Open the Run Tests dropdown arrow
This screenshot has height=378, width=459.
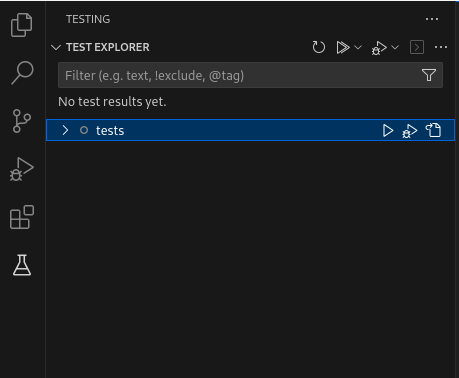[x=358, y=47]
